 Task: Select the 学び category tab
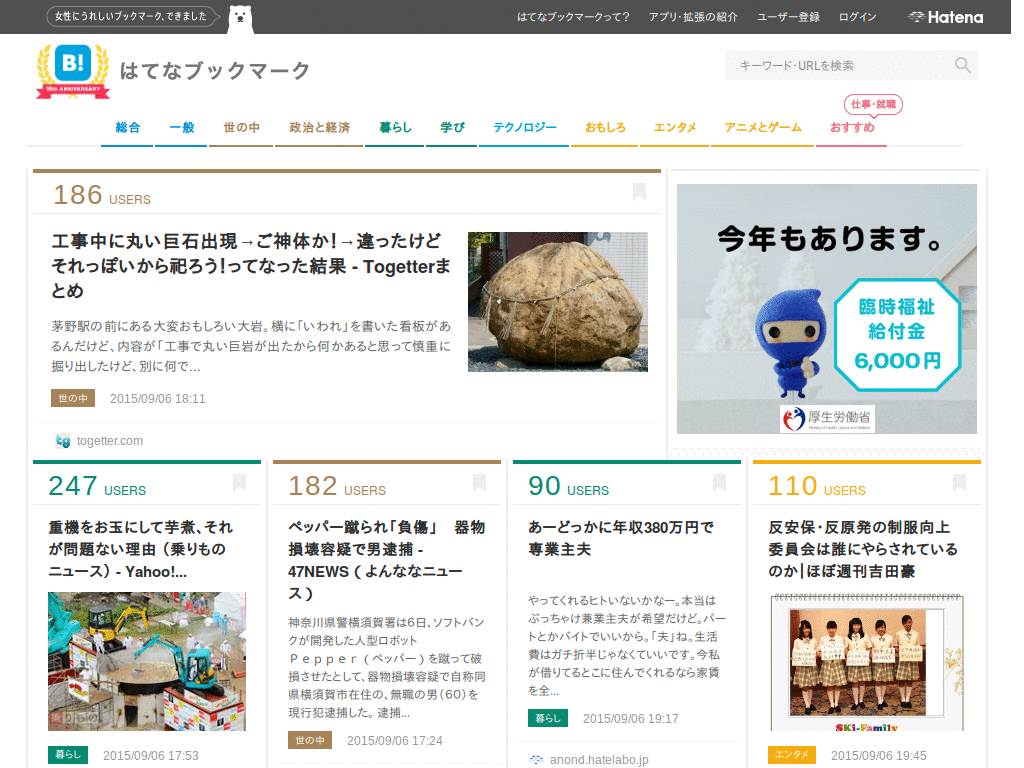[x=452, y=127]
